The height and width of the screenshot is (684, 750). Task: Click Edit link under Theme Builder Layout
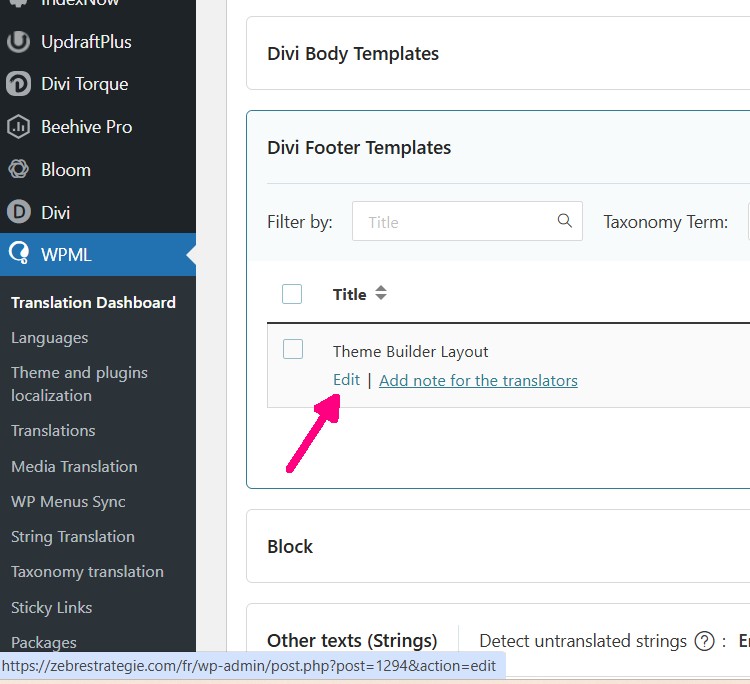346,380
